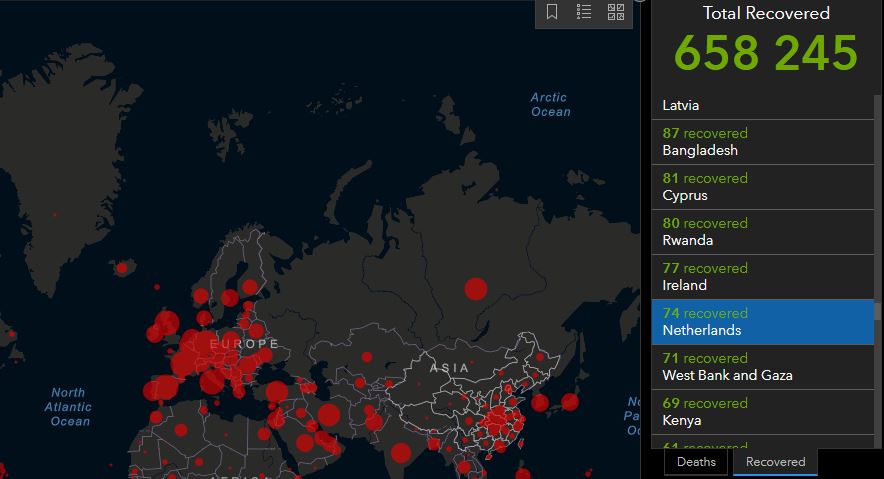Click the small red dot on Greenland
This screenshot has width=884, height=479.
point(55,215)
